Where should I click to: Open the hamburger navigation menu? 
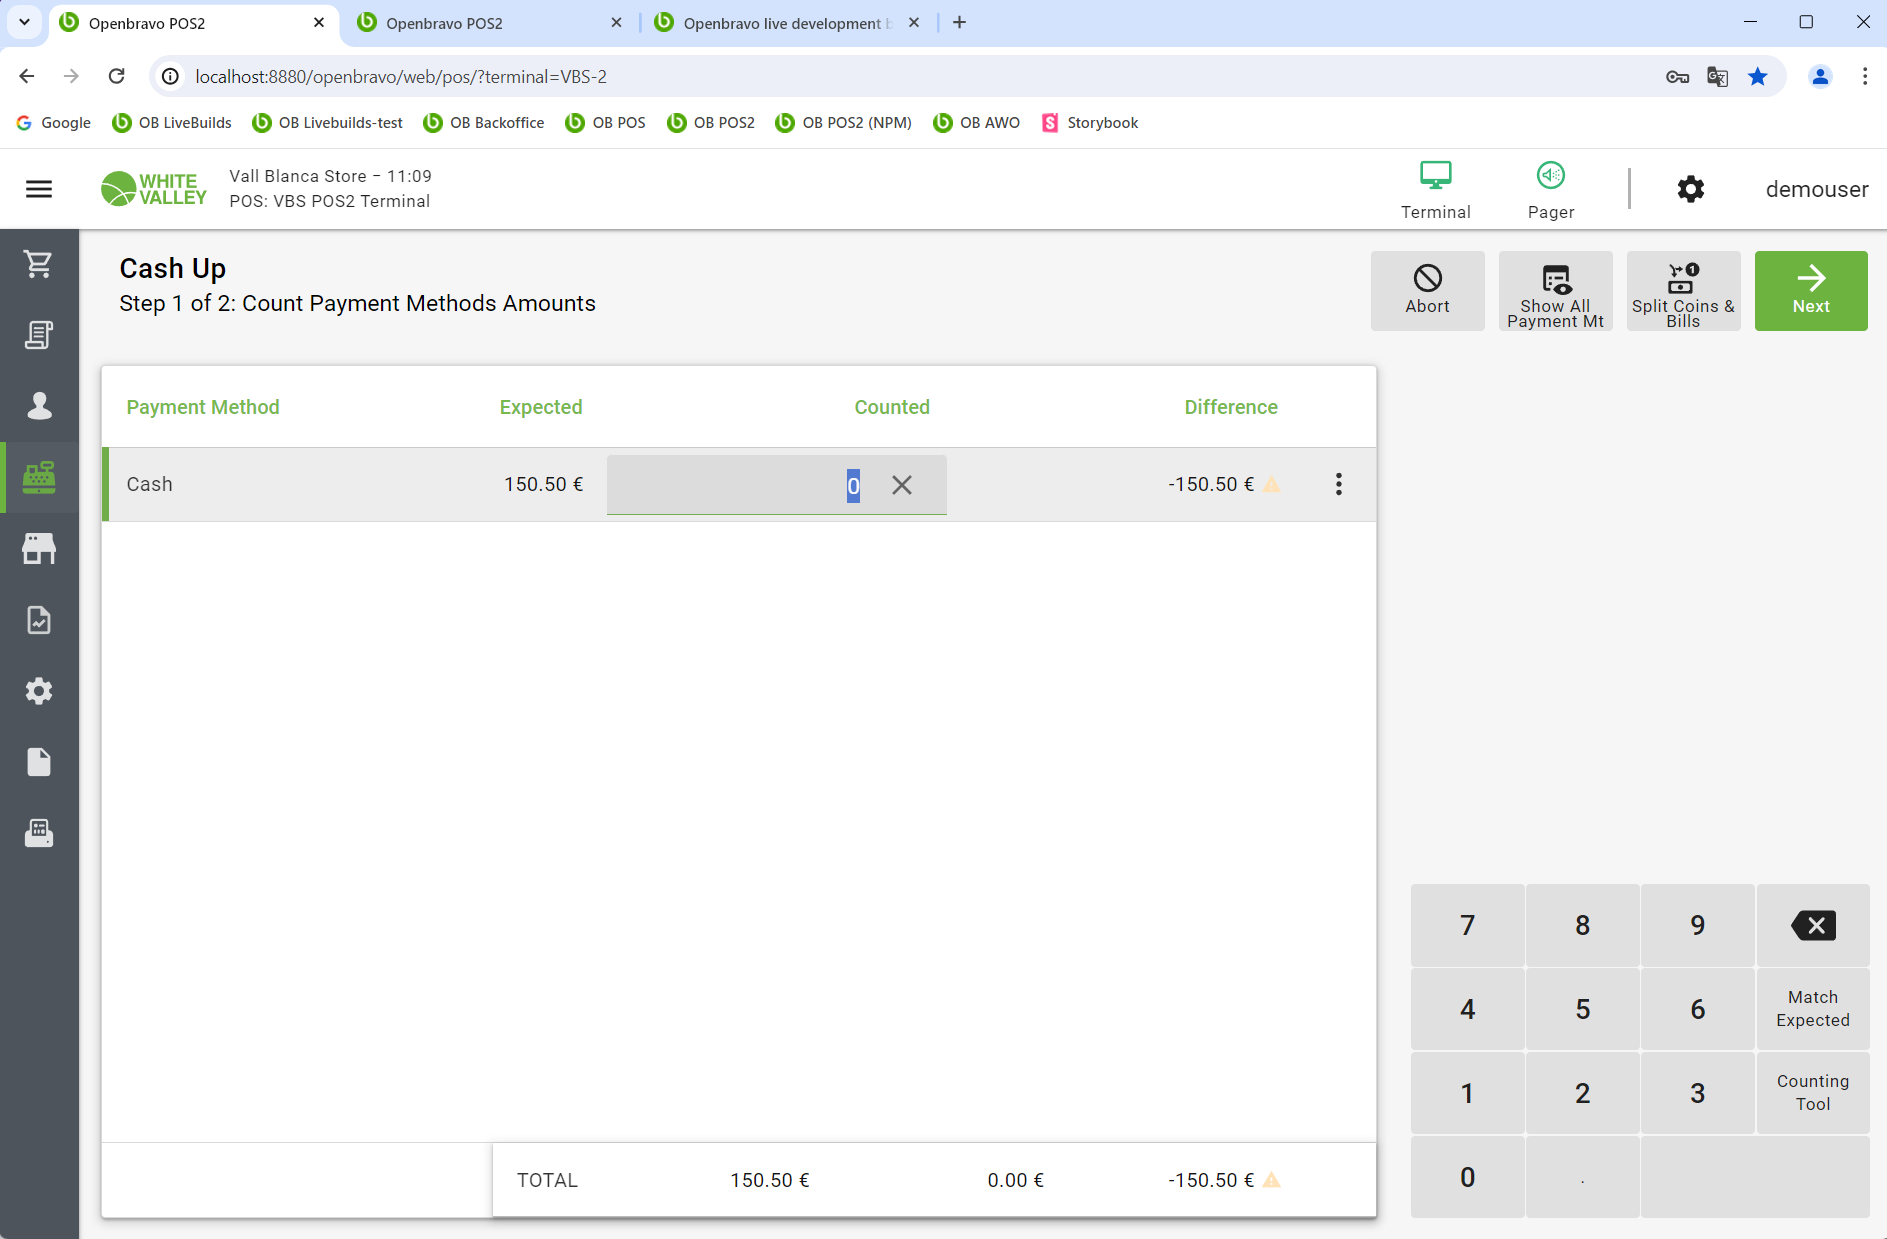pos(39,189)
